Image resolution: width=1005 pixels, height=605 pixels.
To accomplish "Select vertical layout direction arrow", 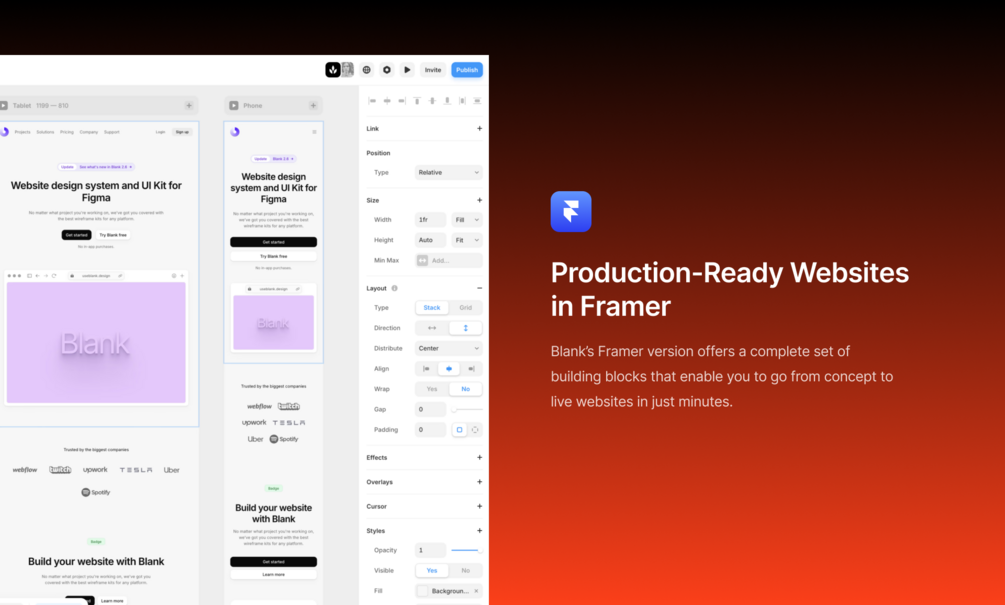I will tap(465, 328).
